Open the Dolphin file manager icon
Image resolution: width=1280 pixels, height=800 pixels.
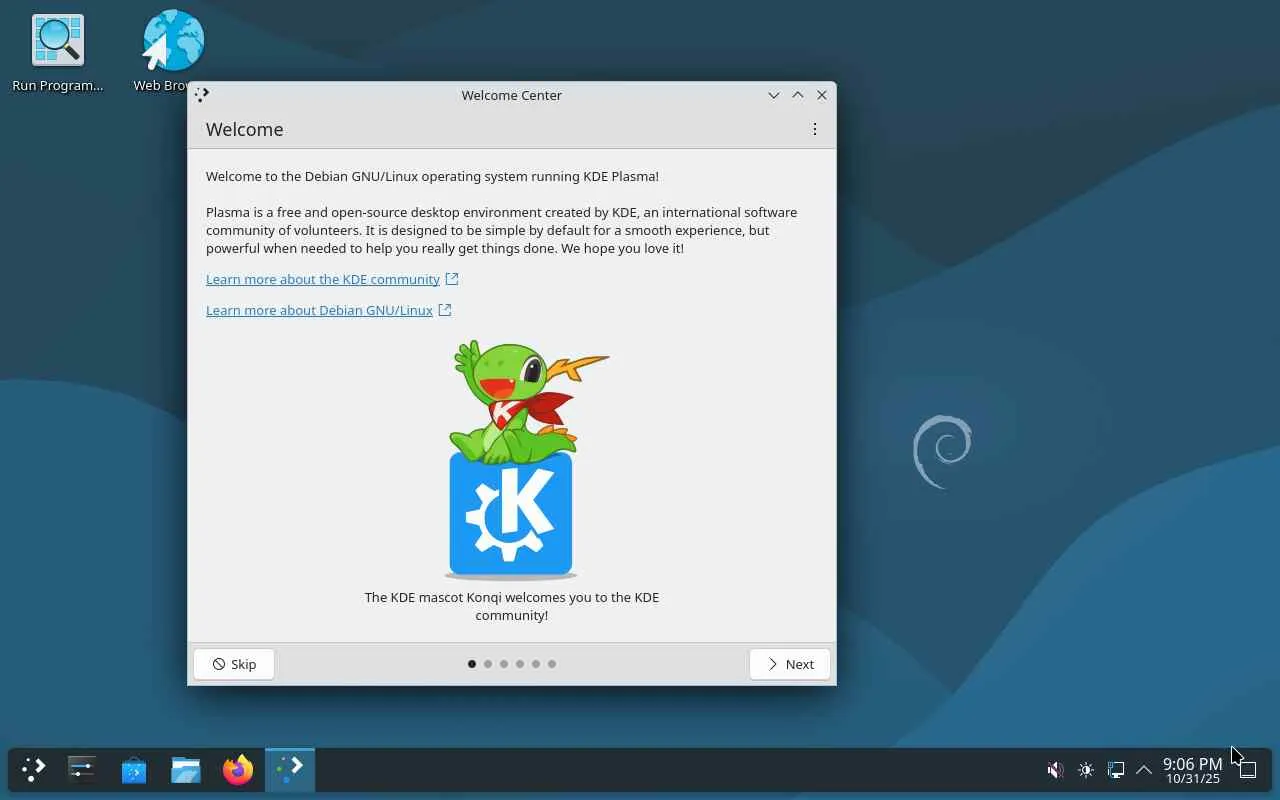[x=186, y=769]
